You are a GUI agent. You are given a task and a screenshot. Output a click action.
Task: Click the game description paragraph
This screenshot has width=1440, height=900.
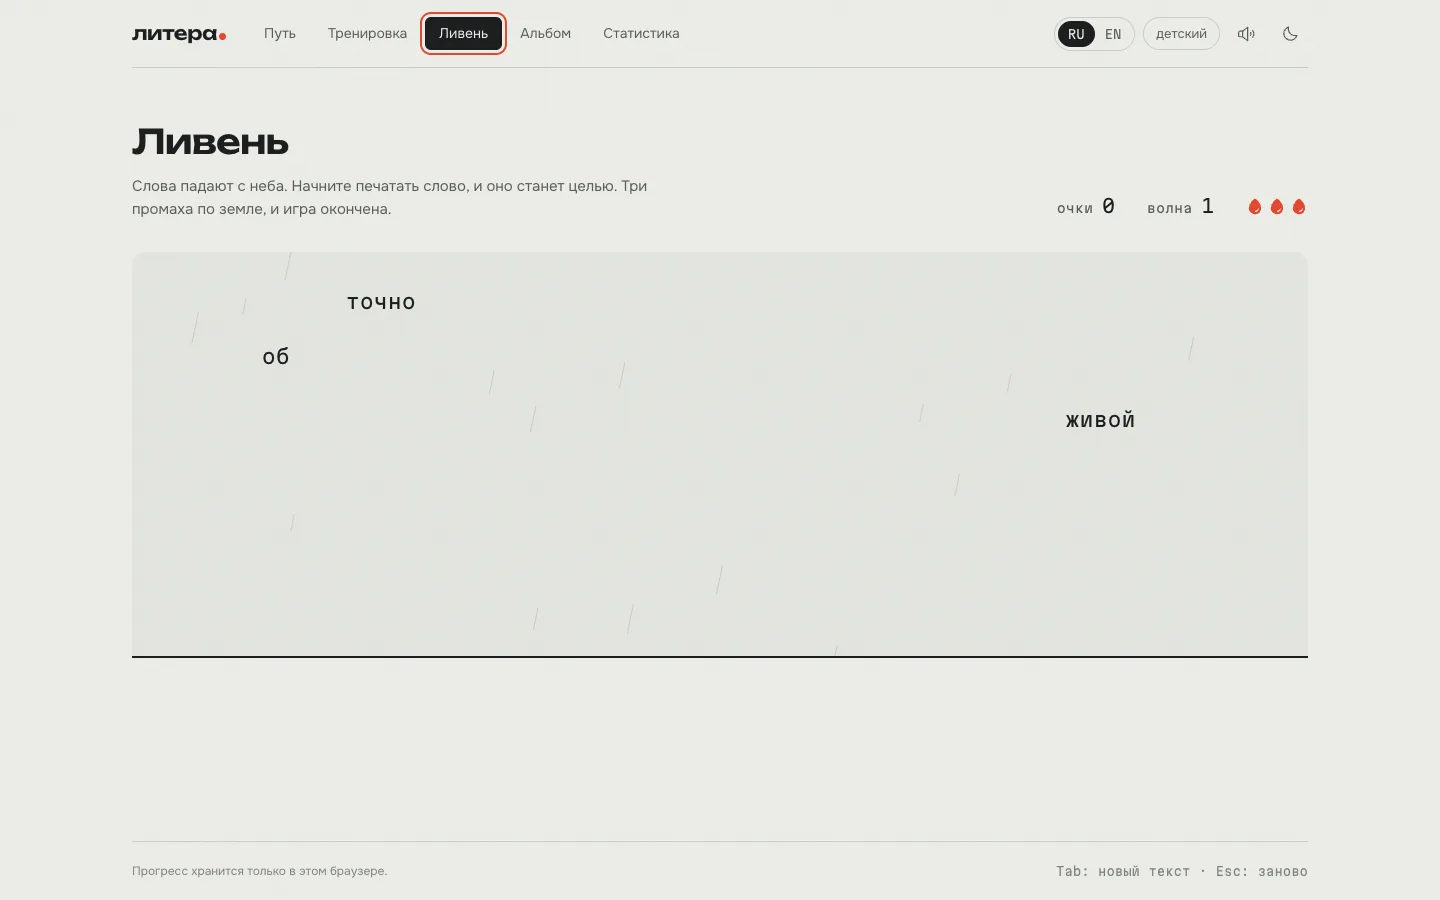tap(390, 197)
